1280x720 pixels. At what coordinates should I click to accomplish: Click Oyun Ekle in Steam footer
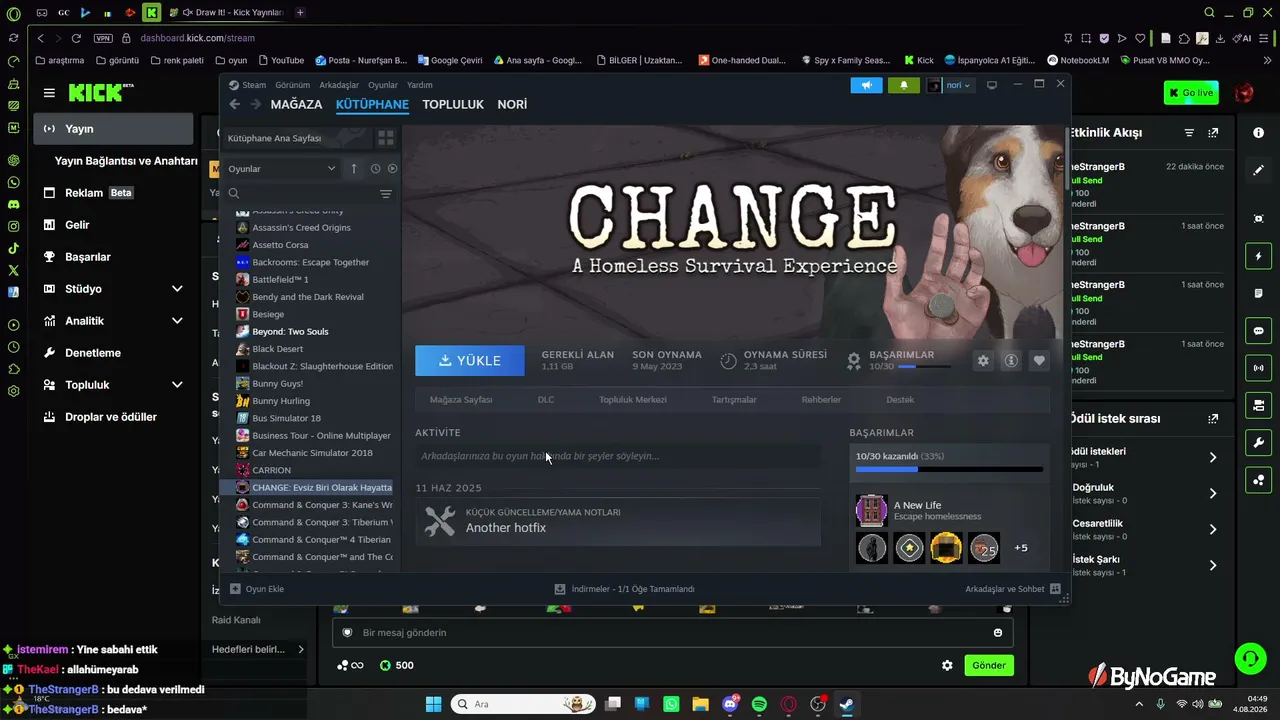pyautogui.click(x=257, y=589)
